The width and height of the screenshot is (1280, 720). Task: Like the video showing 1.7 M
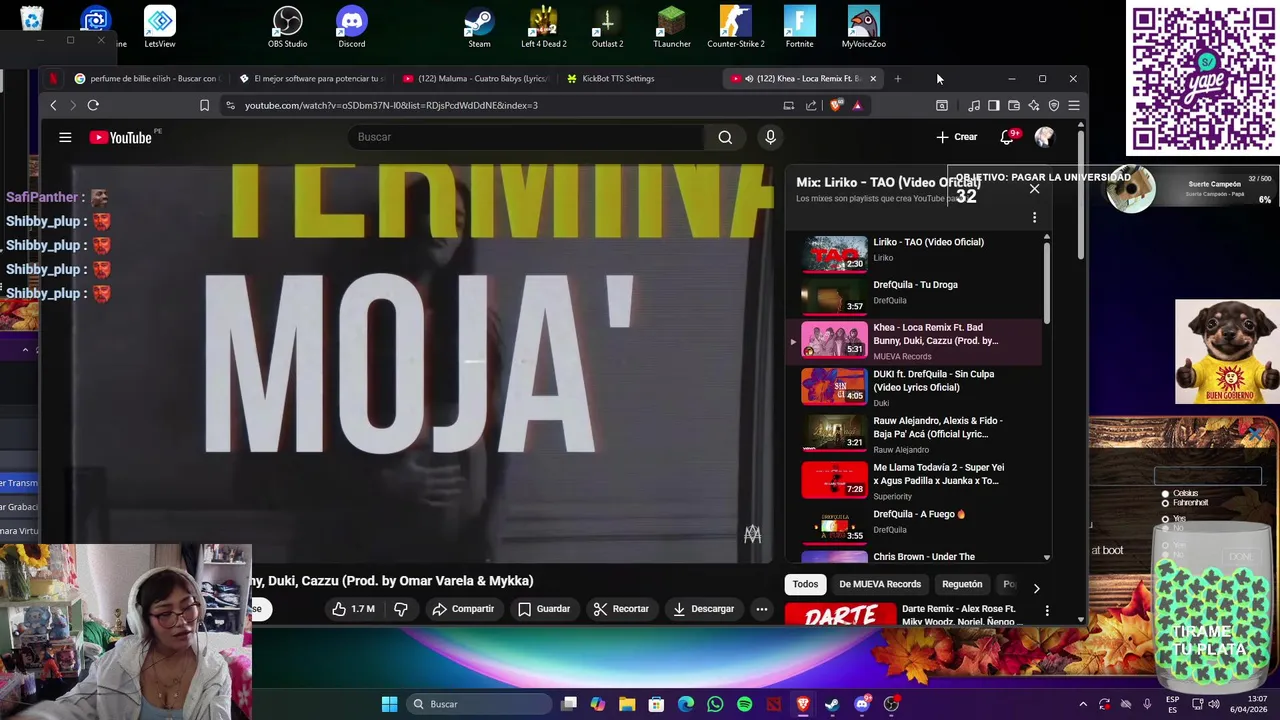click(354, 609)
